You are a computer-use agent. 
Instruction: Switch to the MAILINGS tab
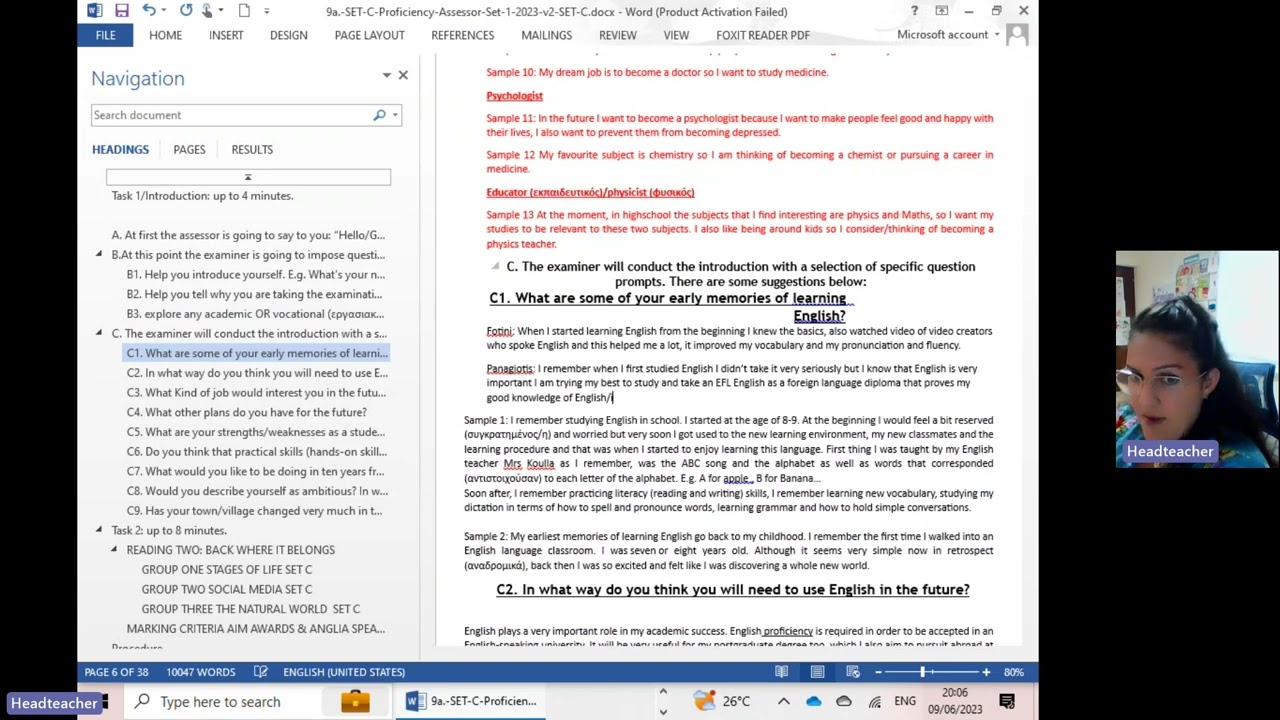coord(546,35)
